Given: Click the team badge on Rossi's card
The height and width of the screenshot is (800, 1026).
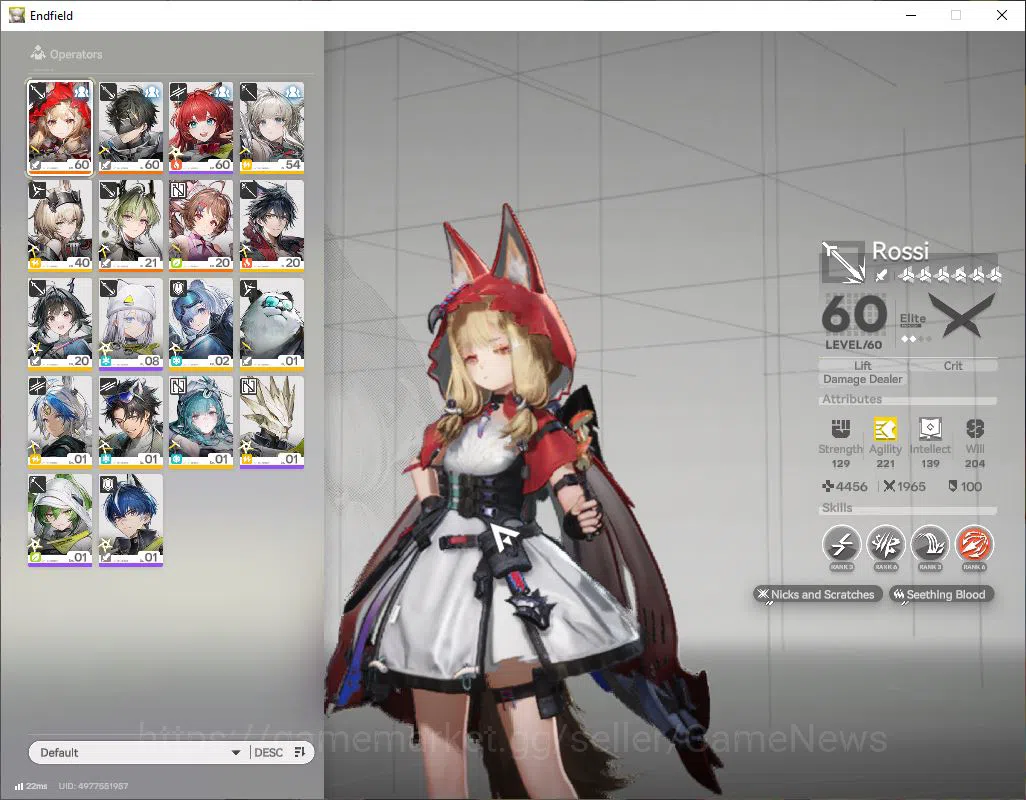Looking at the screenshot, I should (82, 92).
